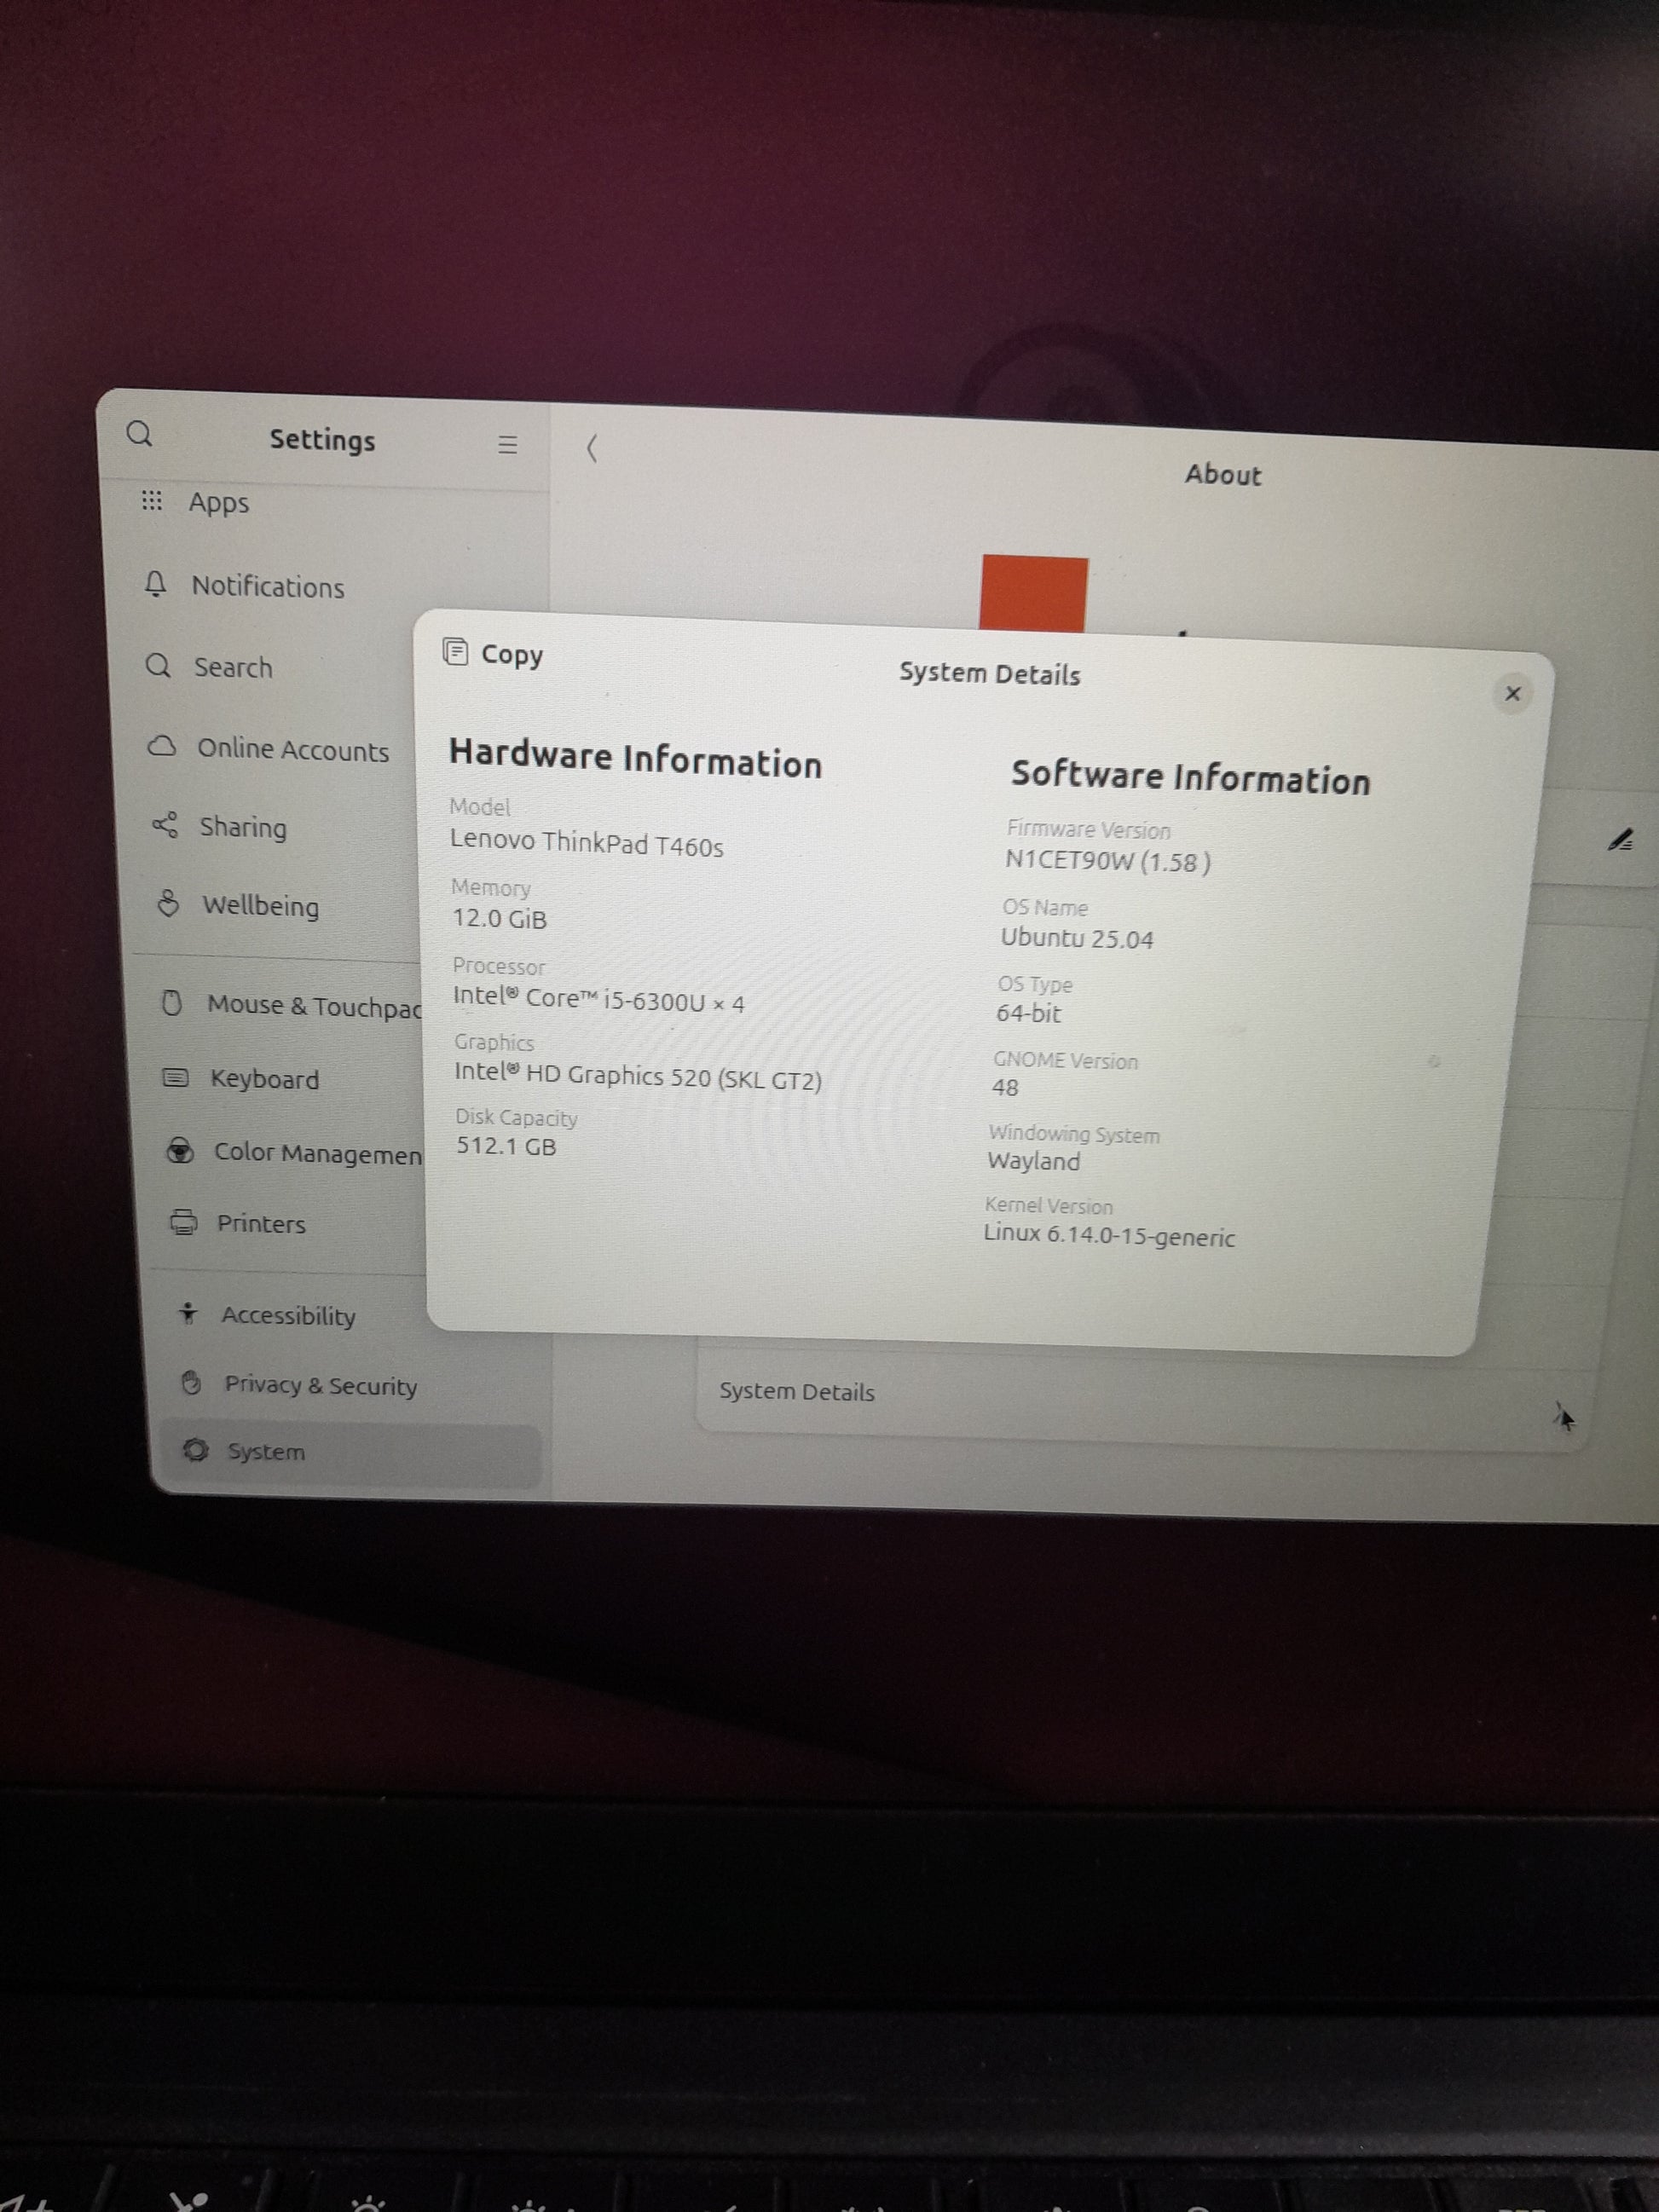Click the Wellbeing icon in sidebar

(169, 903)
